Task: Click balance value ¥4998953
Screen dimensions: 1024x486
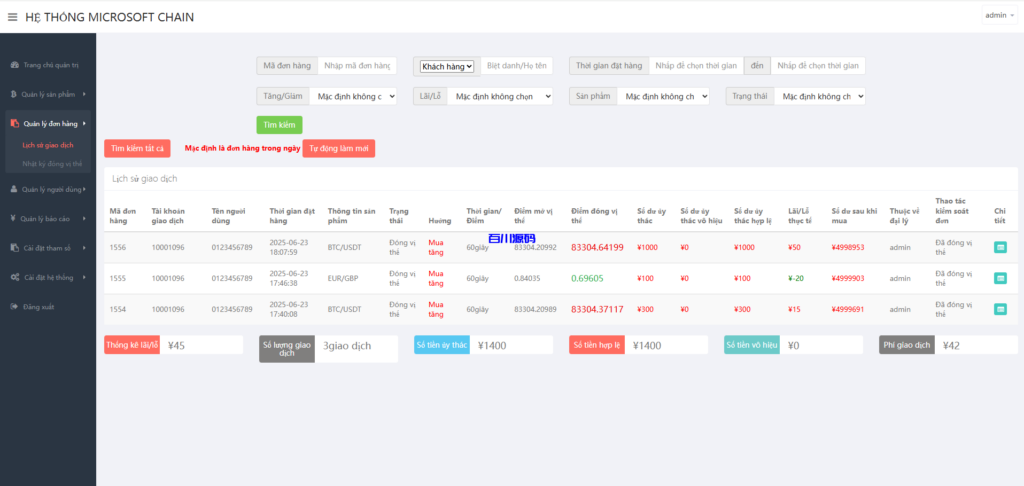Action: coord(848,248)
